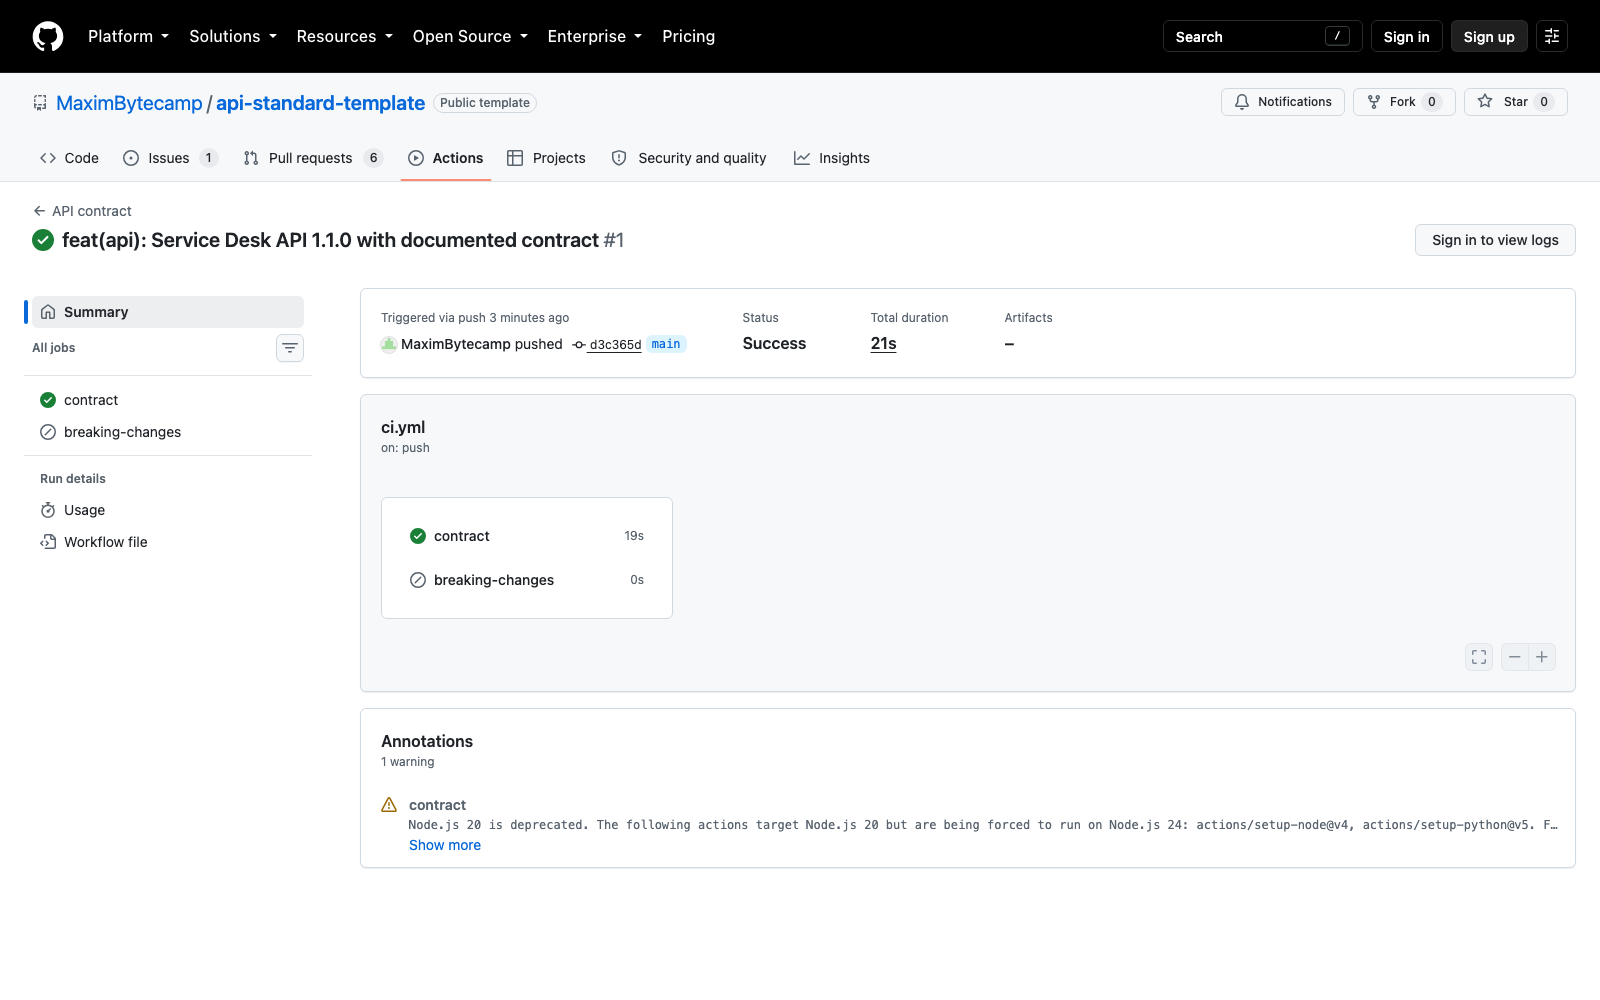Click the Notifications bell button
The width and height of the screenshot is (1600, 1000).
[x=1283, y=102]
